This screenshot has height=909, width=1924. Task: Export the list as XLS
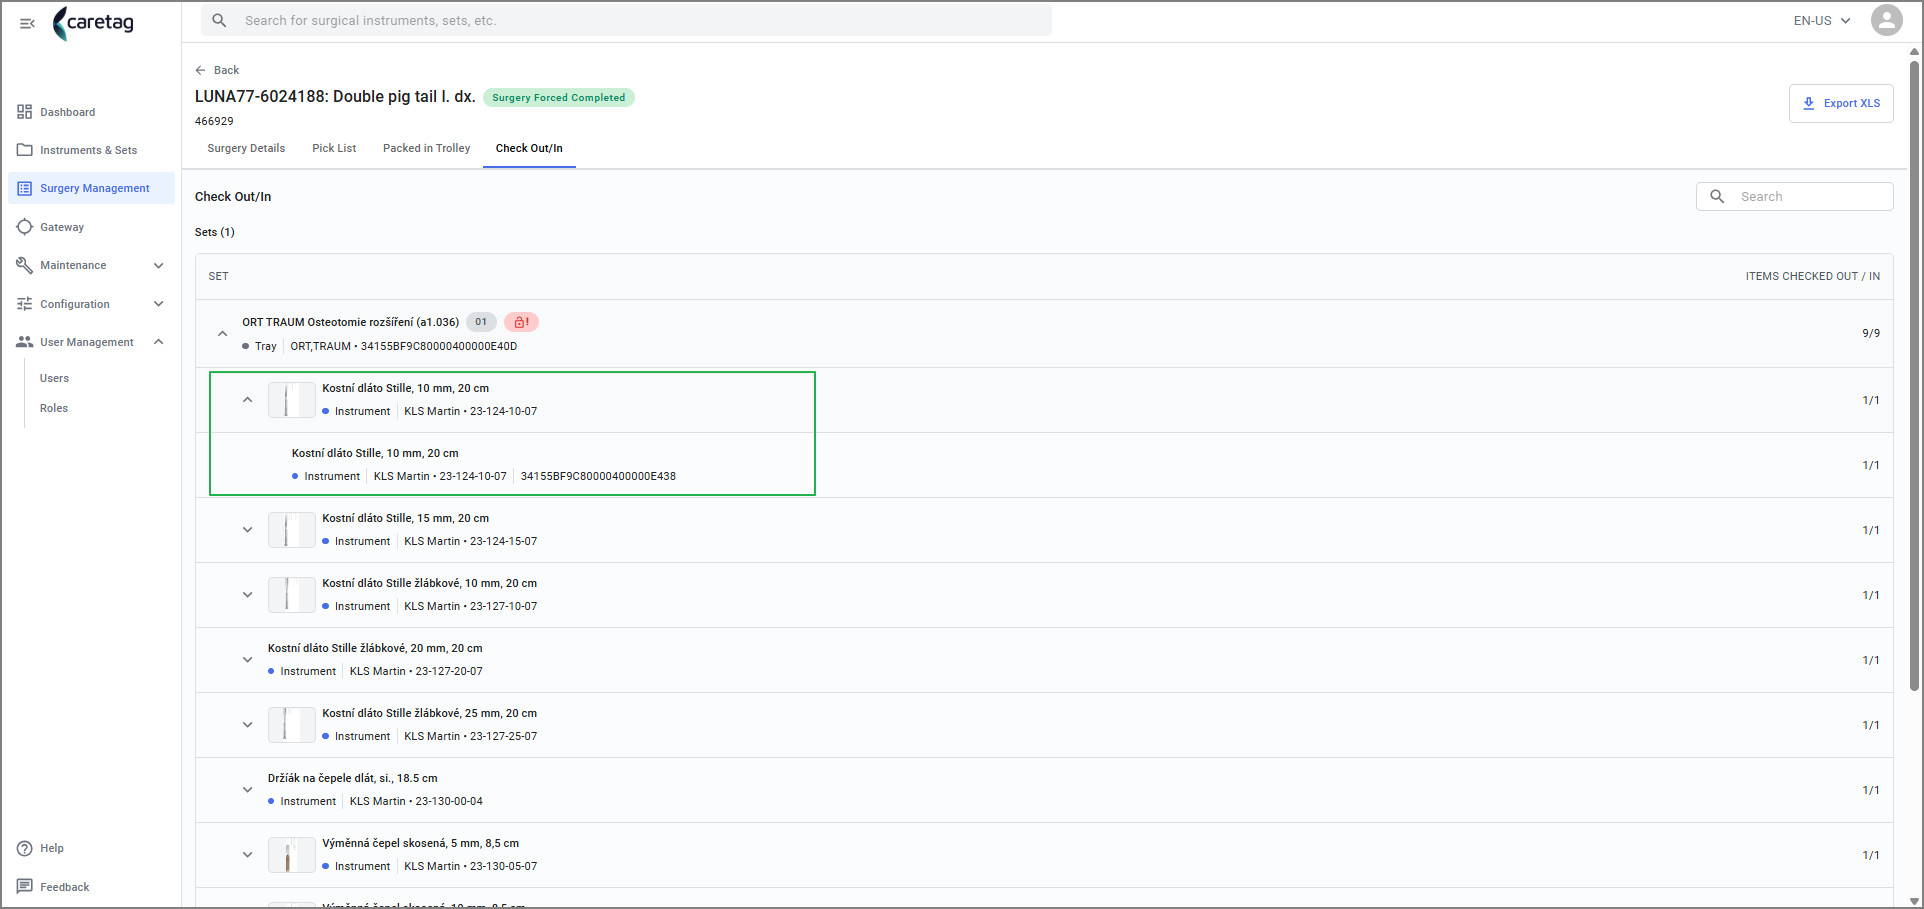click(x=1841, y=103)
